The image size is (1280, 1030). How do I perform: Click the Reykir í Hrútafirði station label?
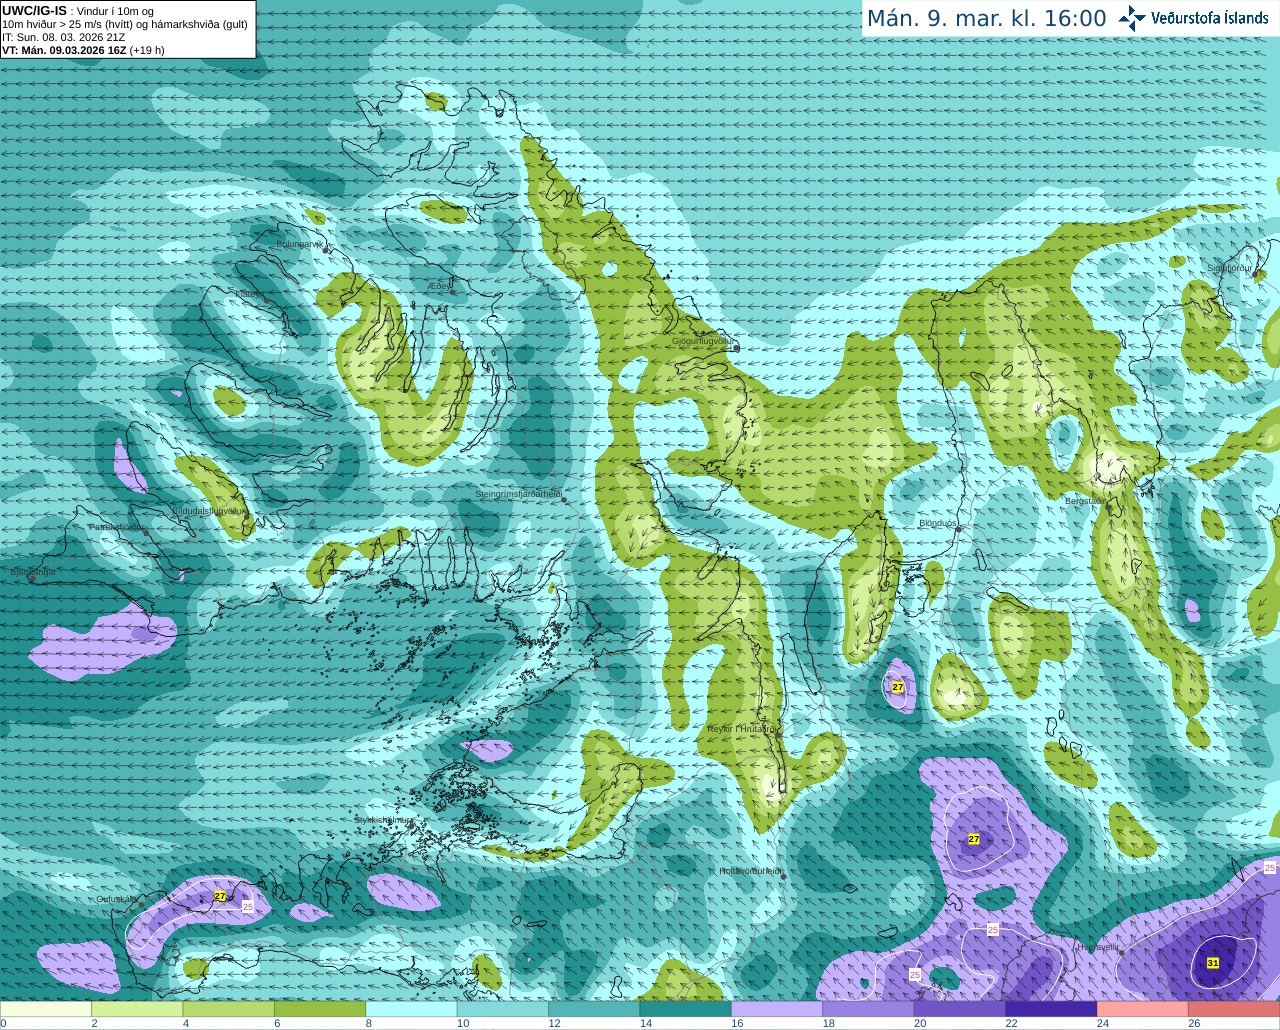tap(740, 729)
